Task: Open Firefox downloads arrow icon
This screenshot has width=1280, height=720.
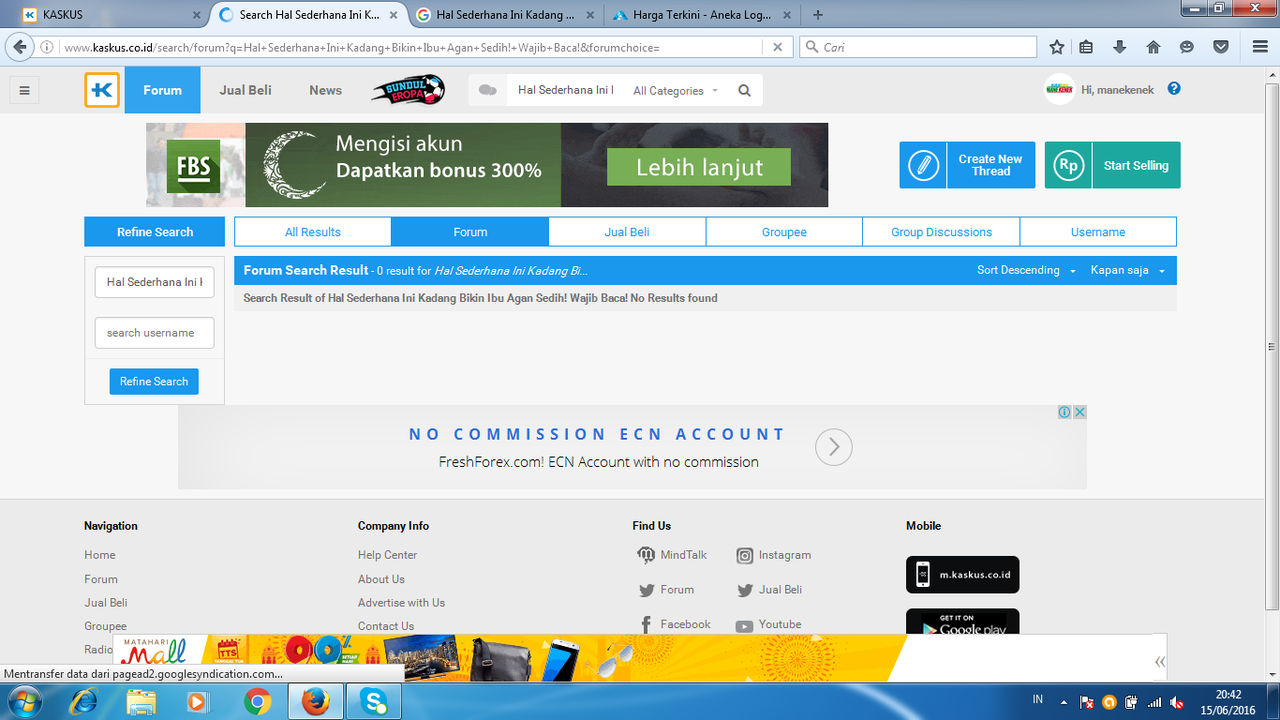Action: pyautogui.click(x=1119, y=47)
